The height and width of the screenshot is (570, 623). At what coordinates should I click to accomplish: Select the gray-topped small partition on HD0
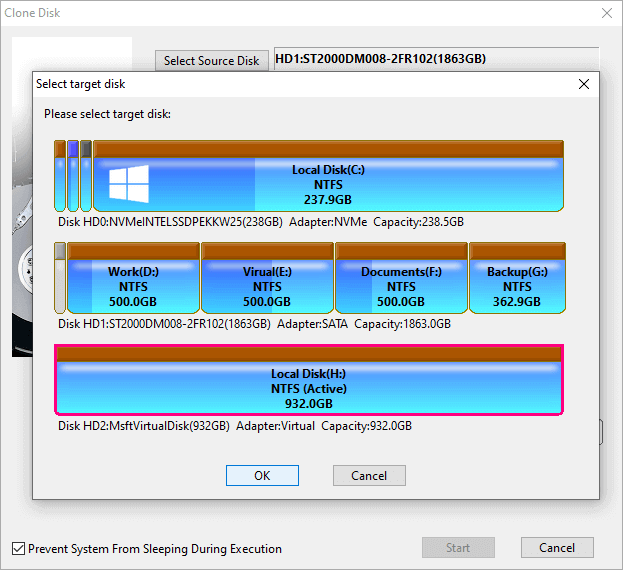tap(86, 176)
